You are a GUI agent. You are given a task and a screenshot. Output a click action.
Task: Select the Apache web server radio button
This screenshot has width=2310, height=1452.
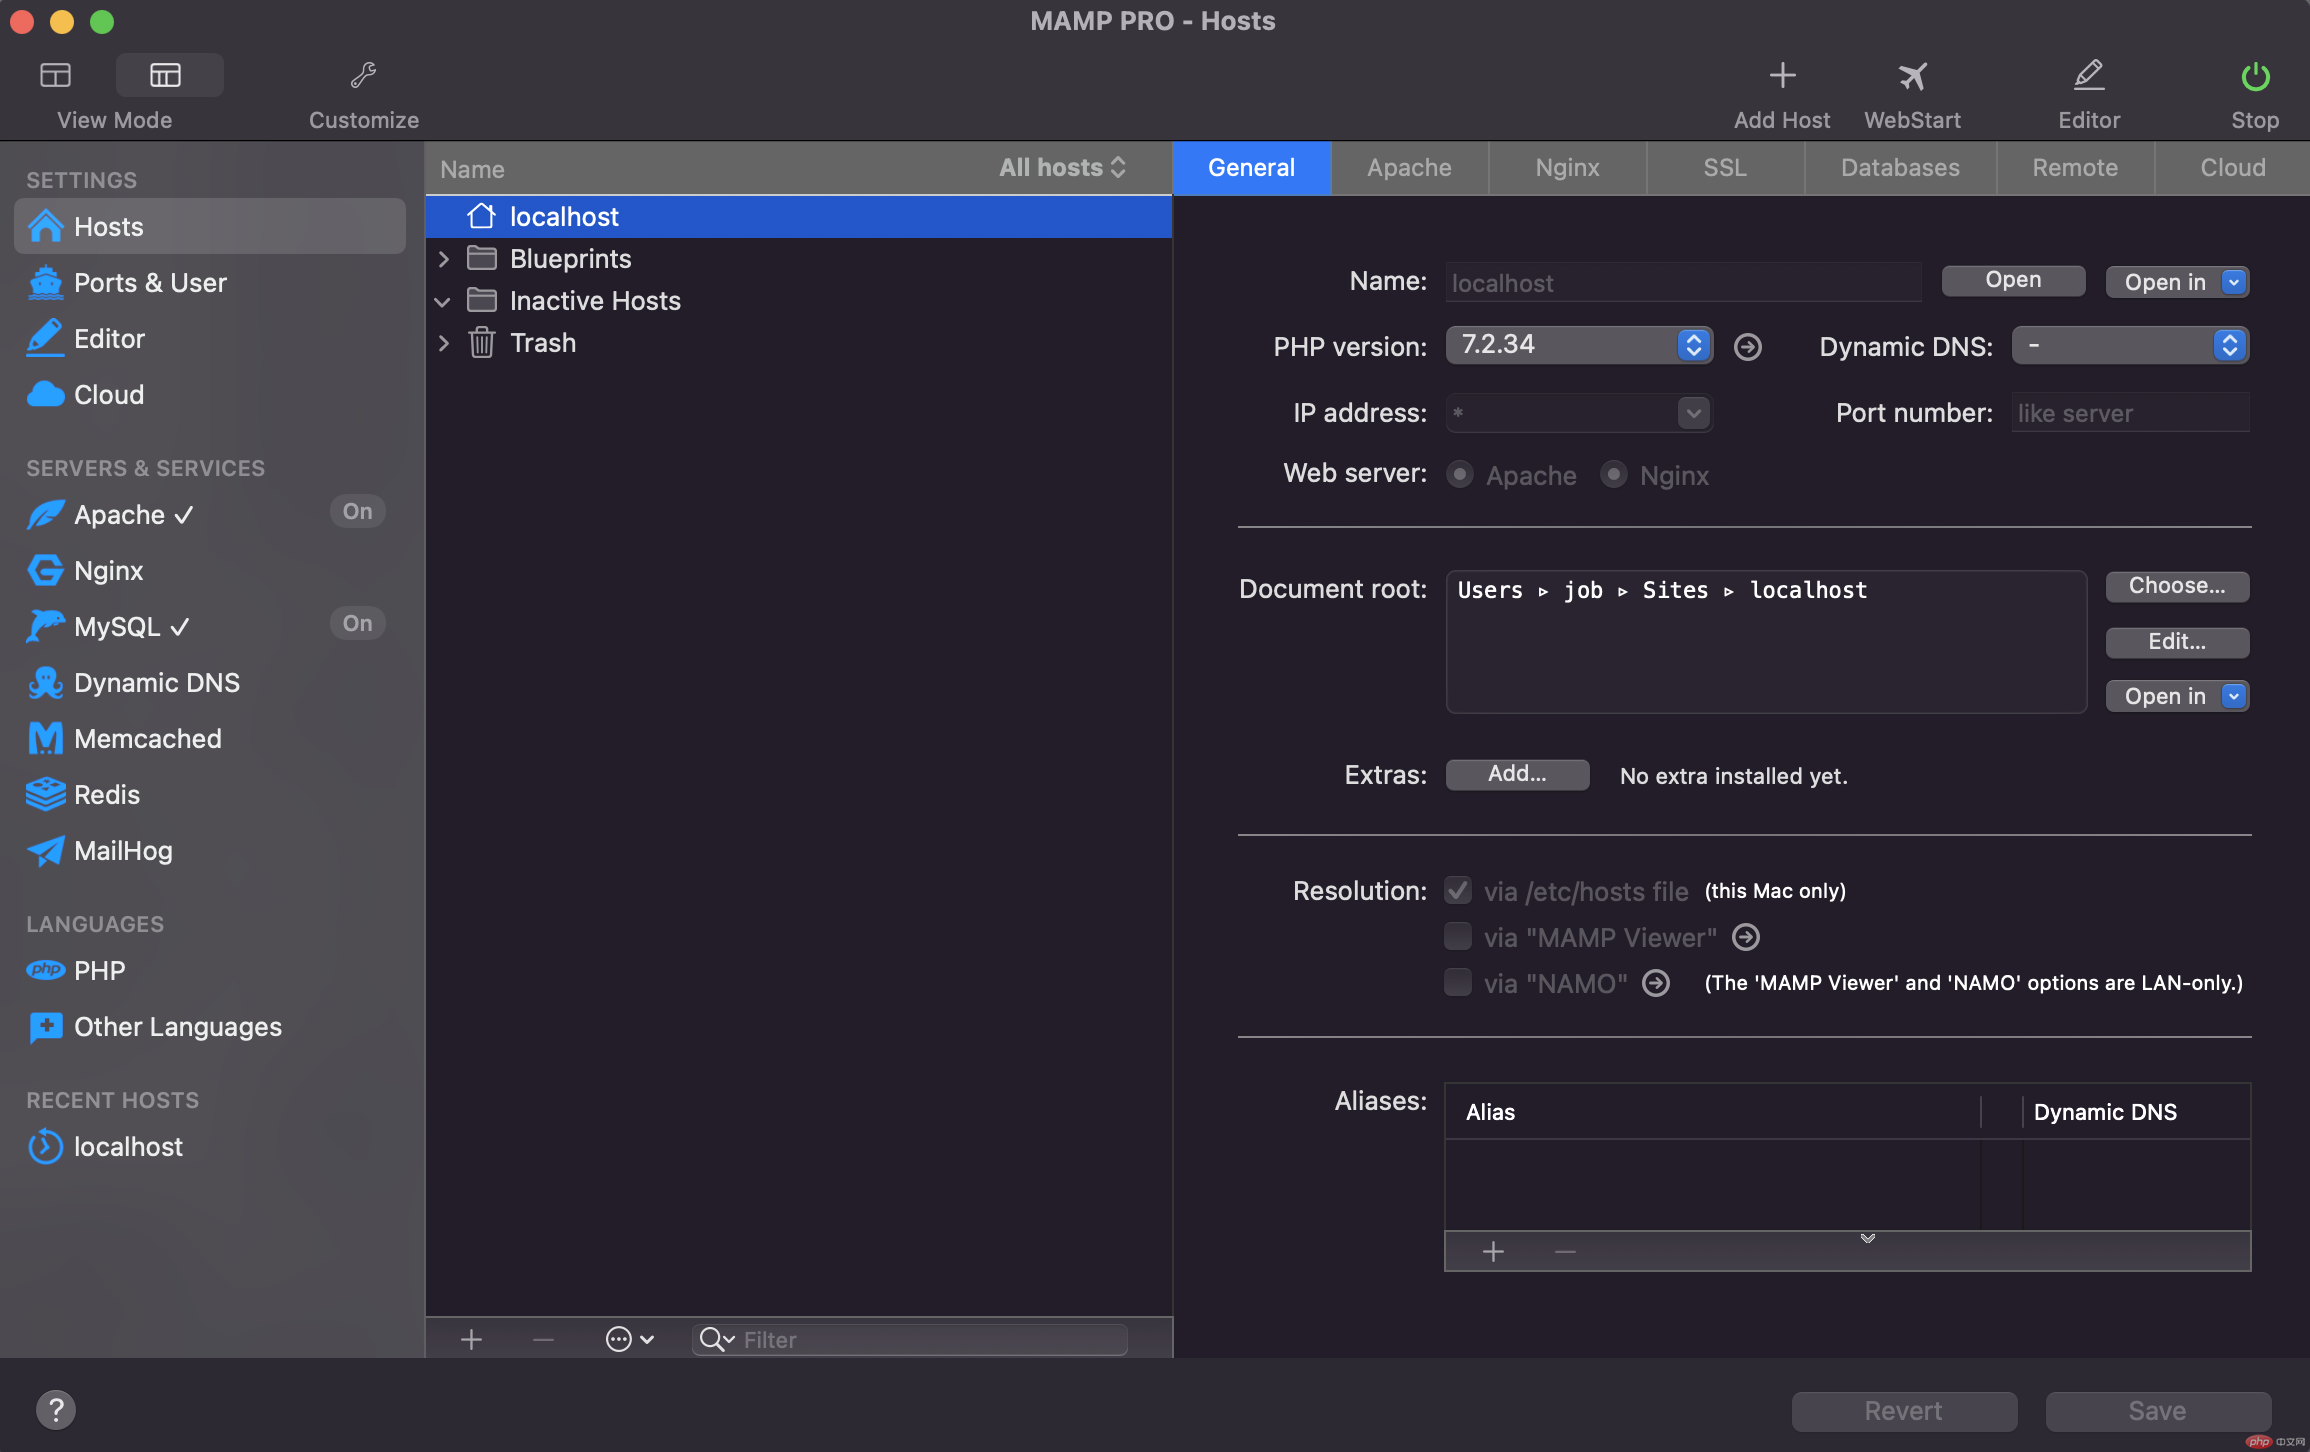pos(1460,474)
